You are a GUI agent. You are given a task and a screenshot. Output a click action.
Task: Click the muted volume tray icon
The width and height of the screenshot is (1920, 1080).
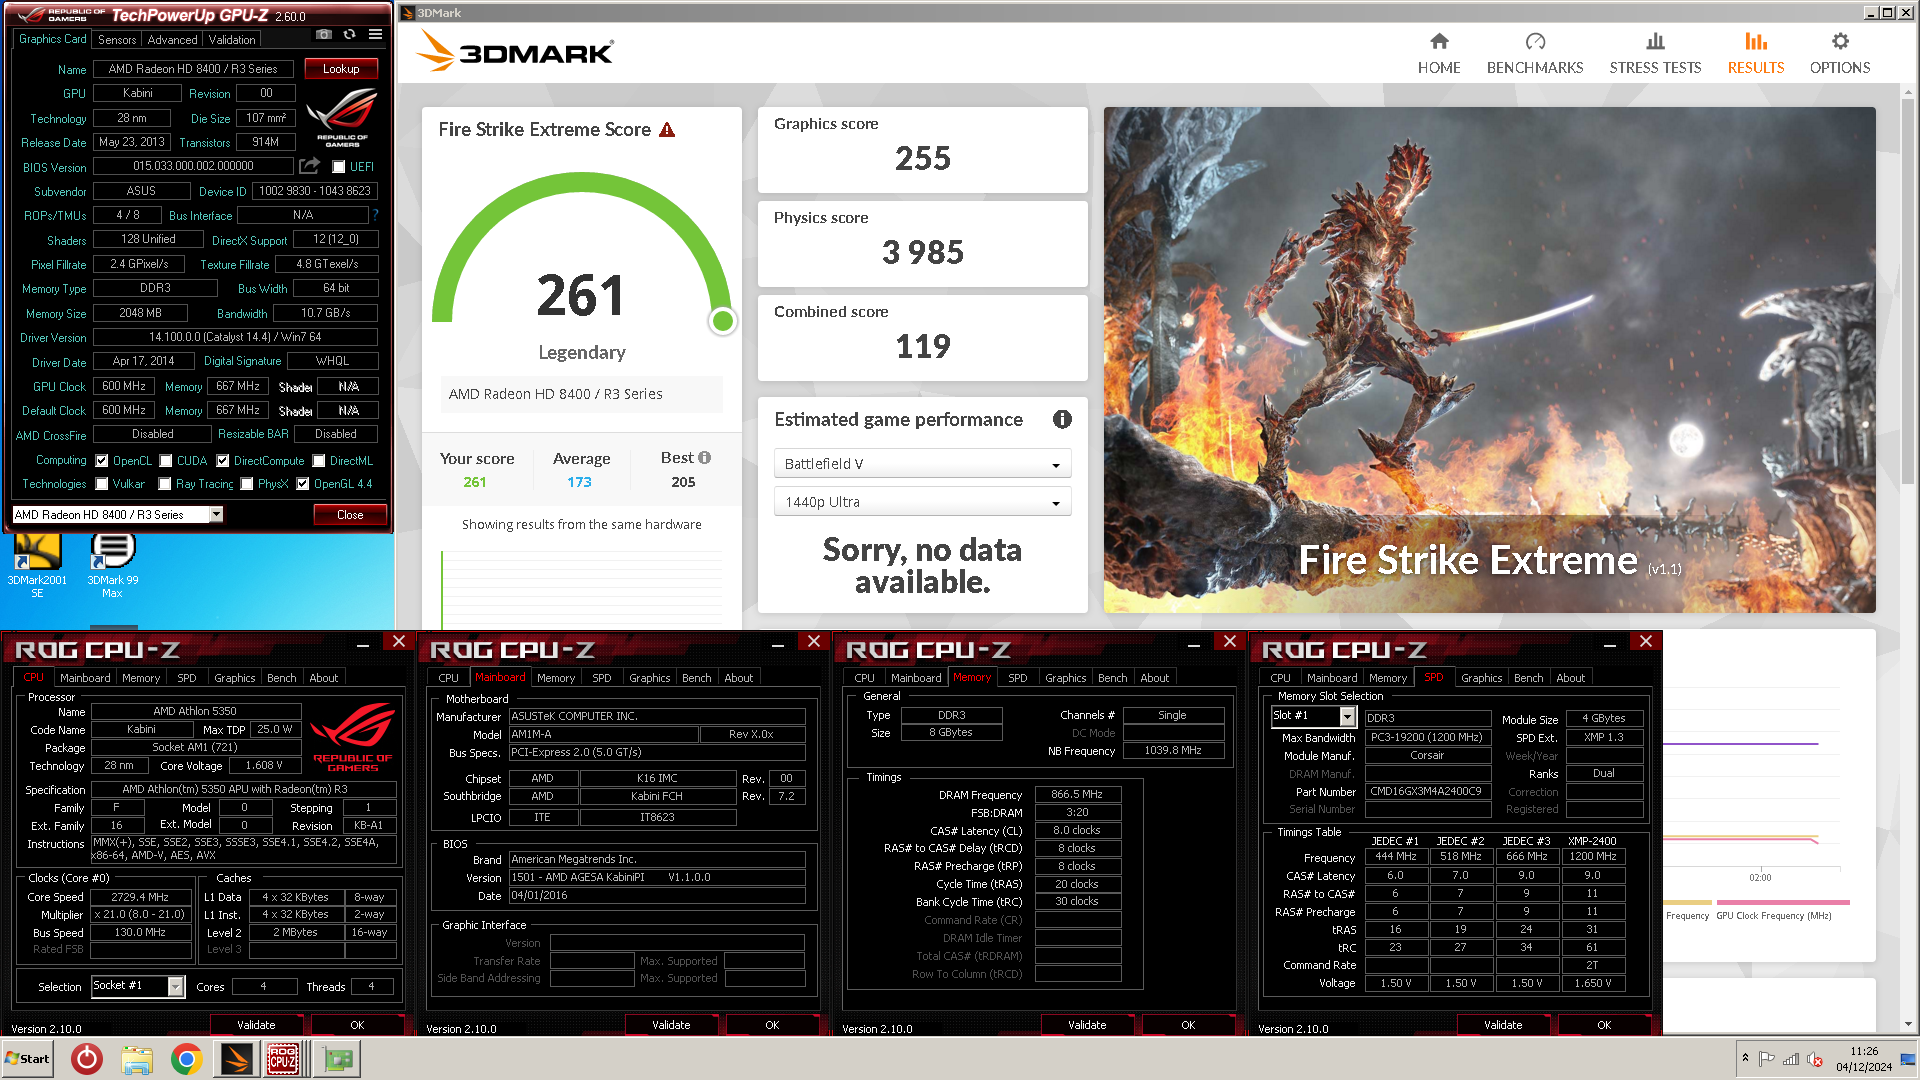(x=1815, y=1059)
